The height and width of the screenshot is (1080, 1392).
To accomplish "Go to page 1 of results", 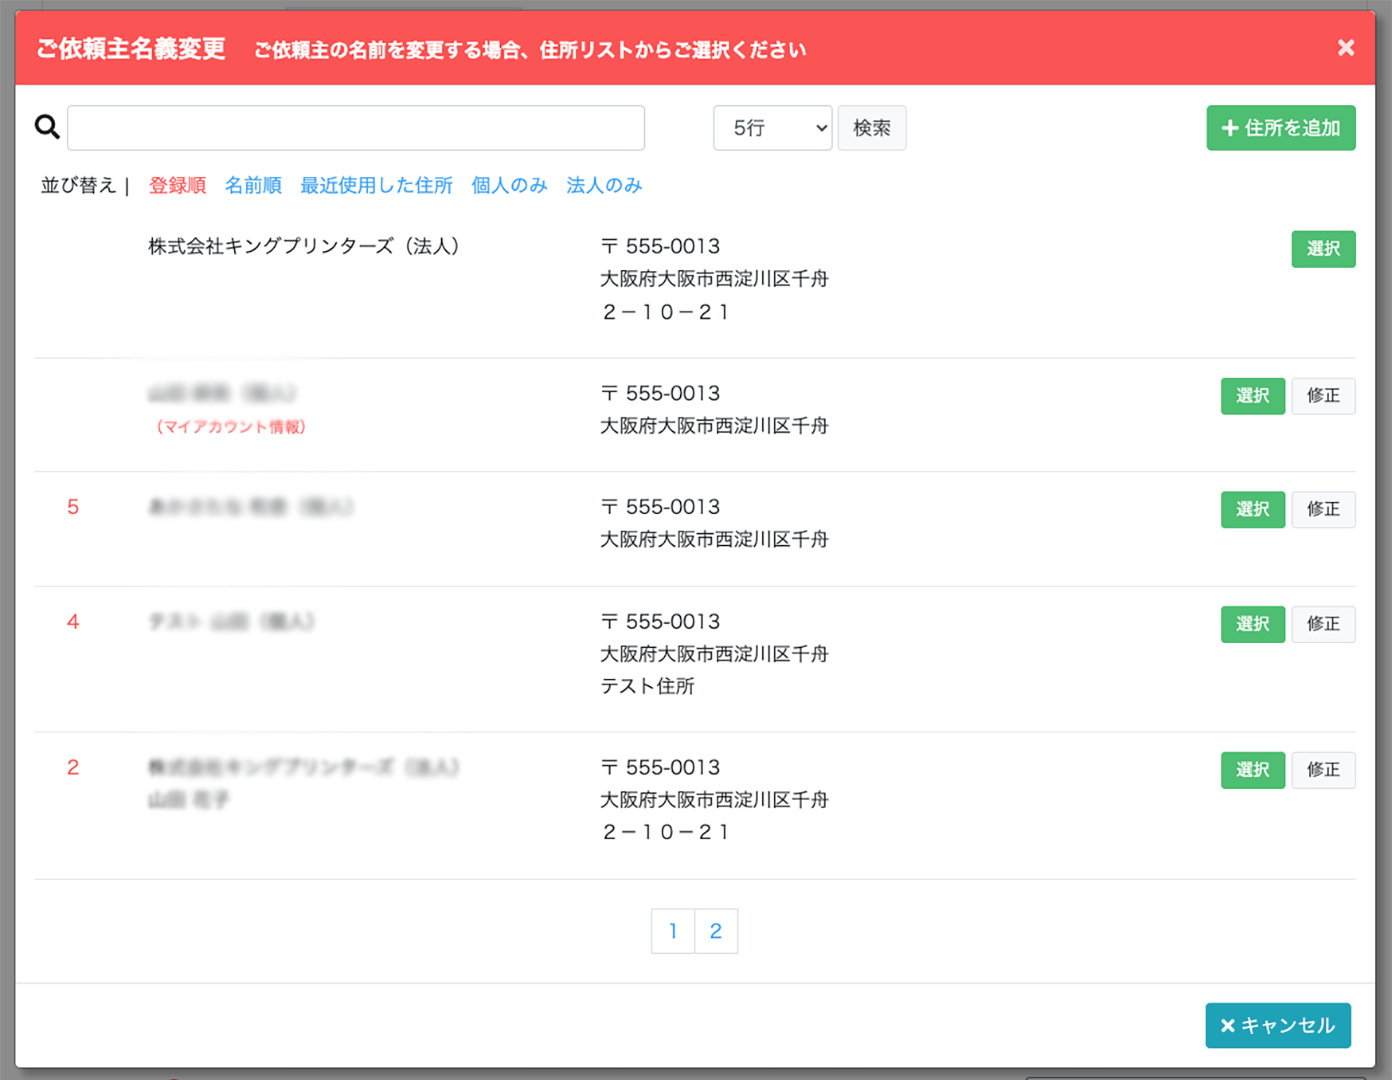I will click(673, 931).
